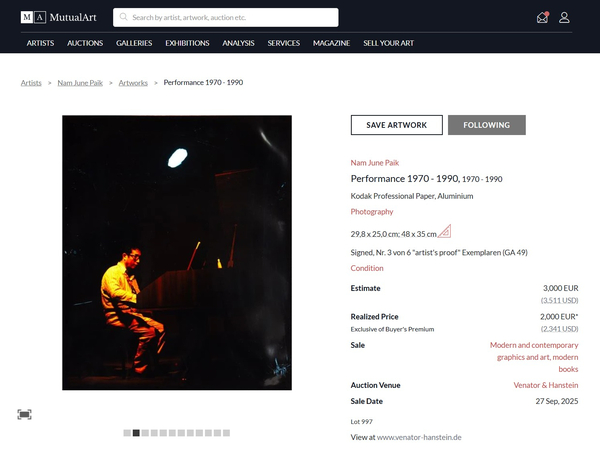
Task: Expand the Condition section
Action: [x=367, y=268]
